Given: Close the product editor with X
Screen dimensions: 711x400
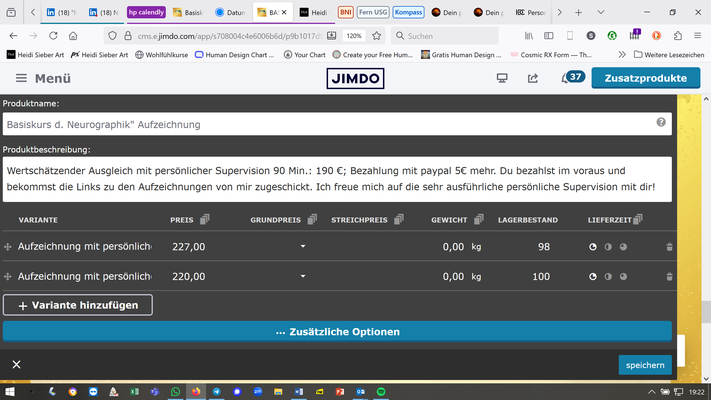Looking at the screenshot, I should pyautogui.click(x=16, y=364).
